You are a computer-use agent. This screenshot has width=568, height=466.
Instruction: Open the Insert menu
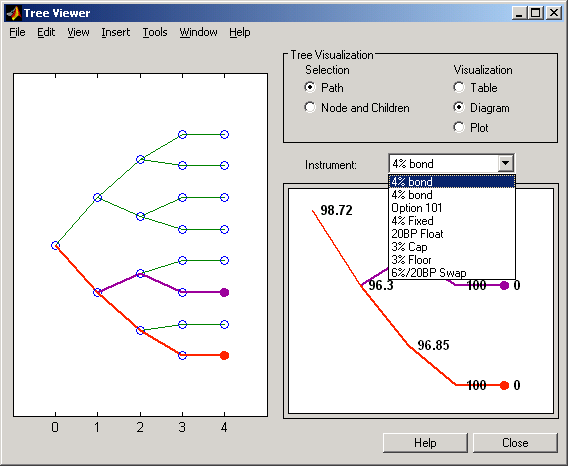click(116, 32)
